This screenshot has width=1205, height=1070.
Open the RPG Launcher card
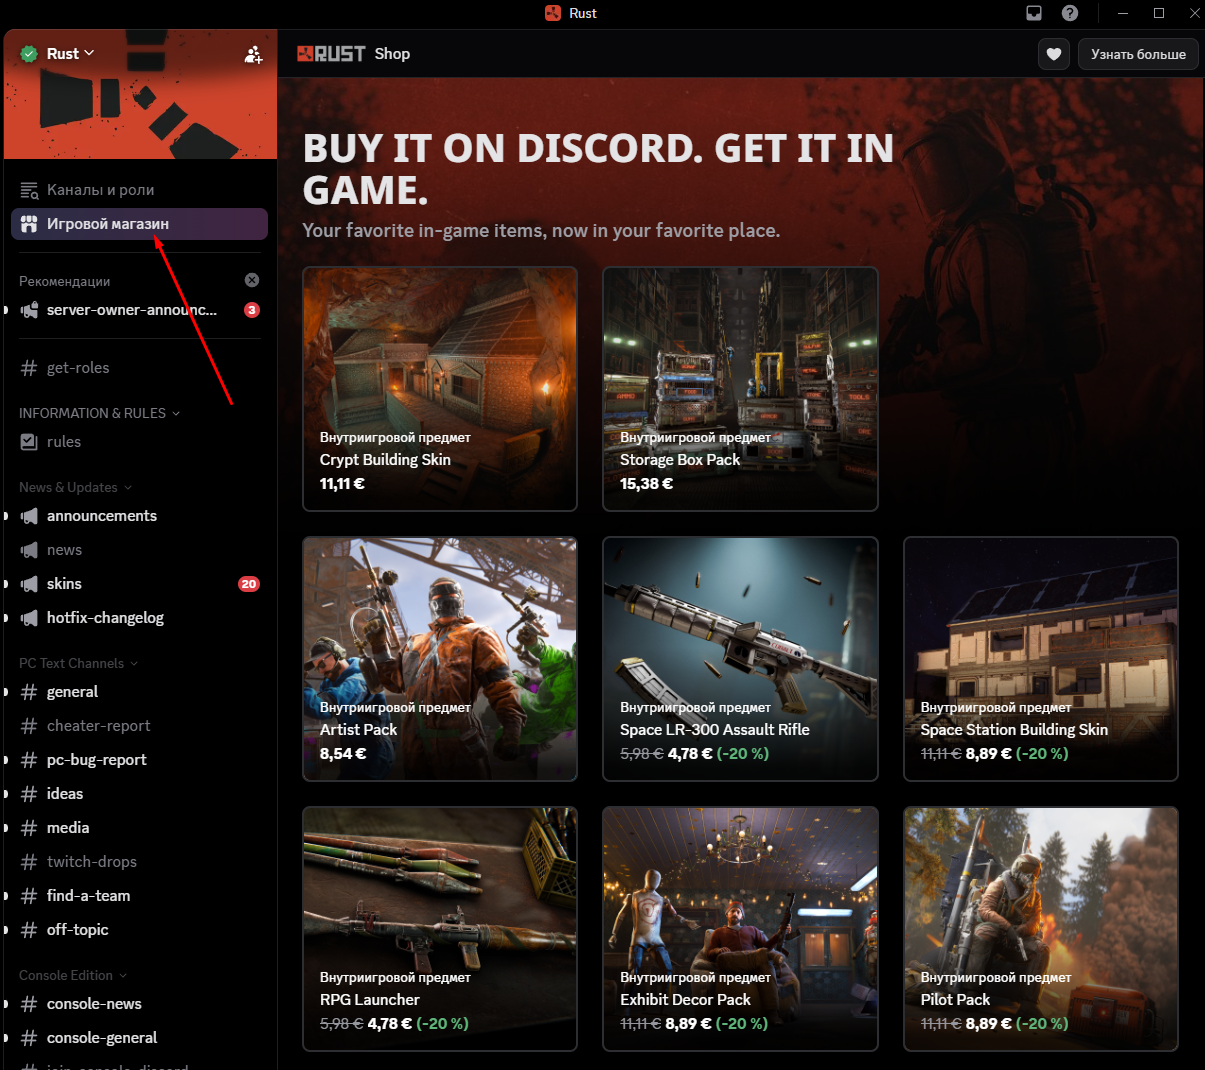(440, 929)
